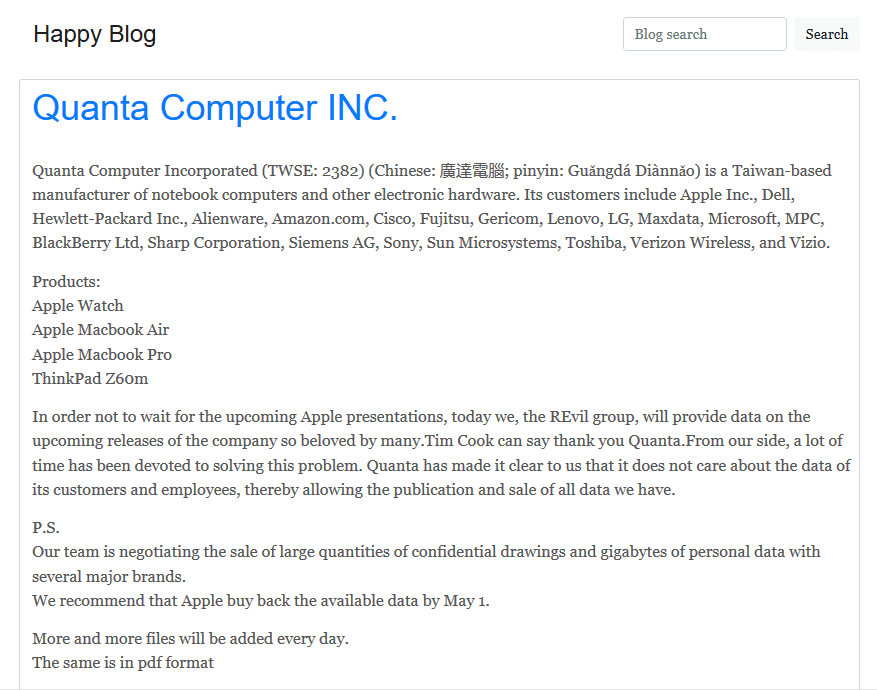877x690 pixels.
Task: Select the Apple Macbook Air product entry
Action: point(101,329)
